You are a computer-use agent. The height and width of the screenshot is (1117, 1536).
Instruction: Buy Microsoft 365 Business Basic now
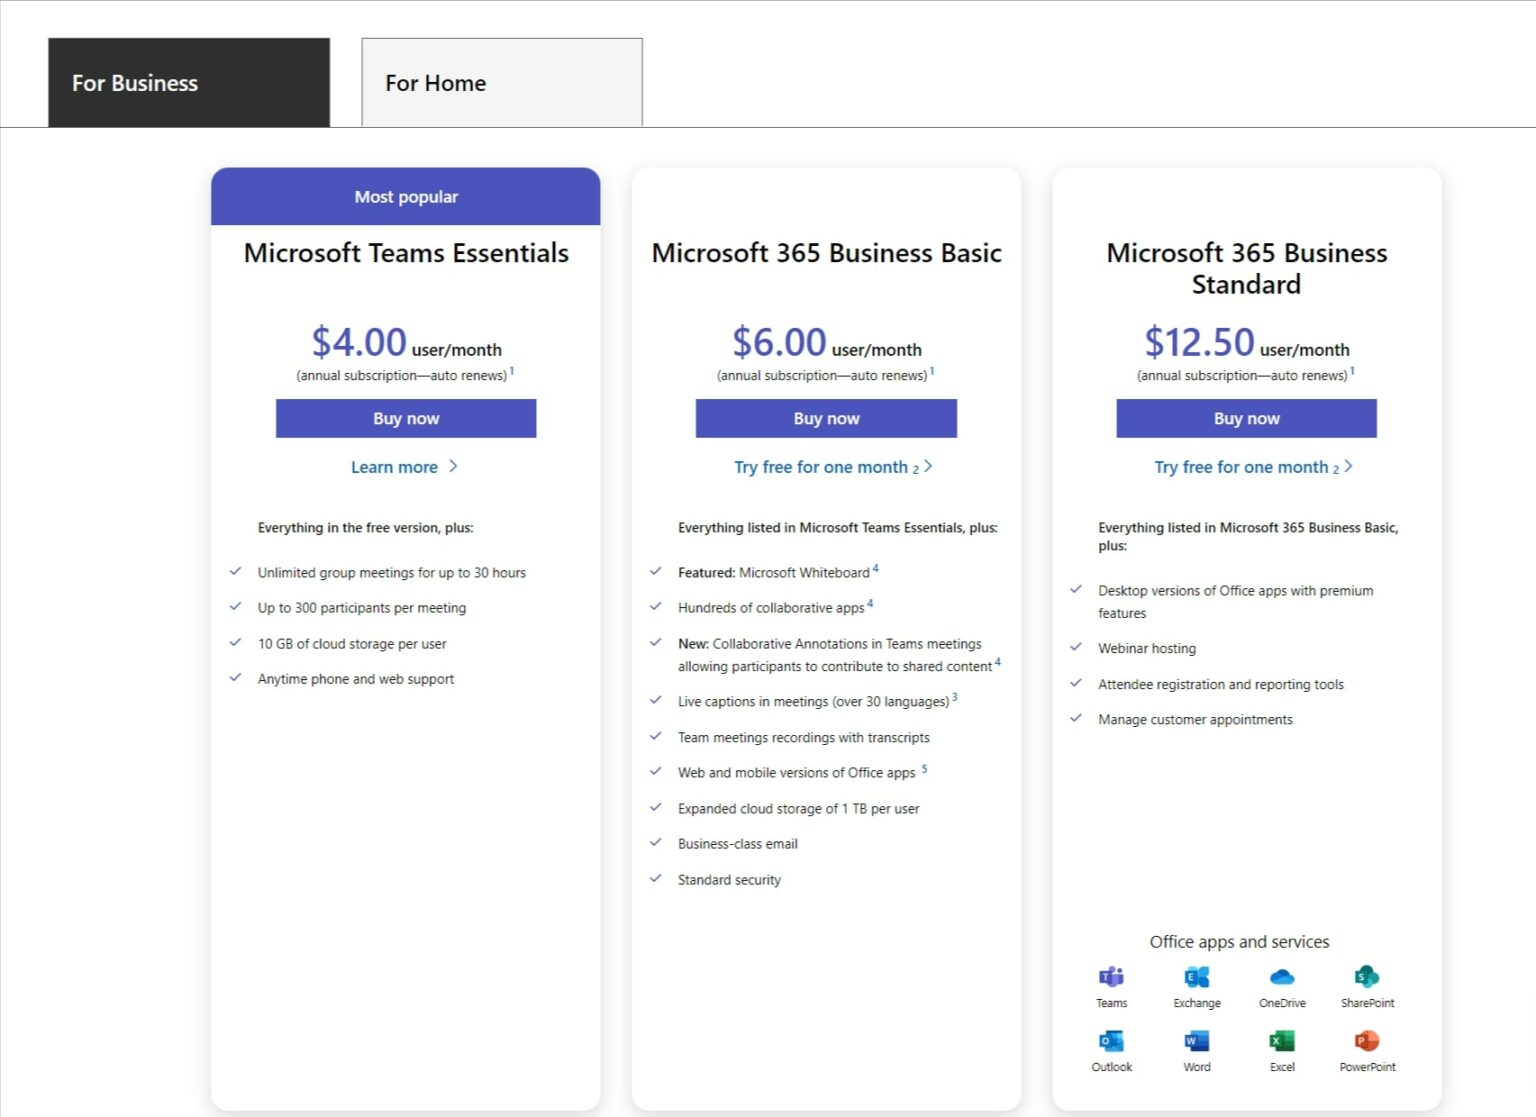(826, 418)
